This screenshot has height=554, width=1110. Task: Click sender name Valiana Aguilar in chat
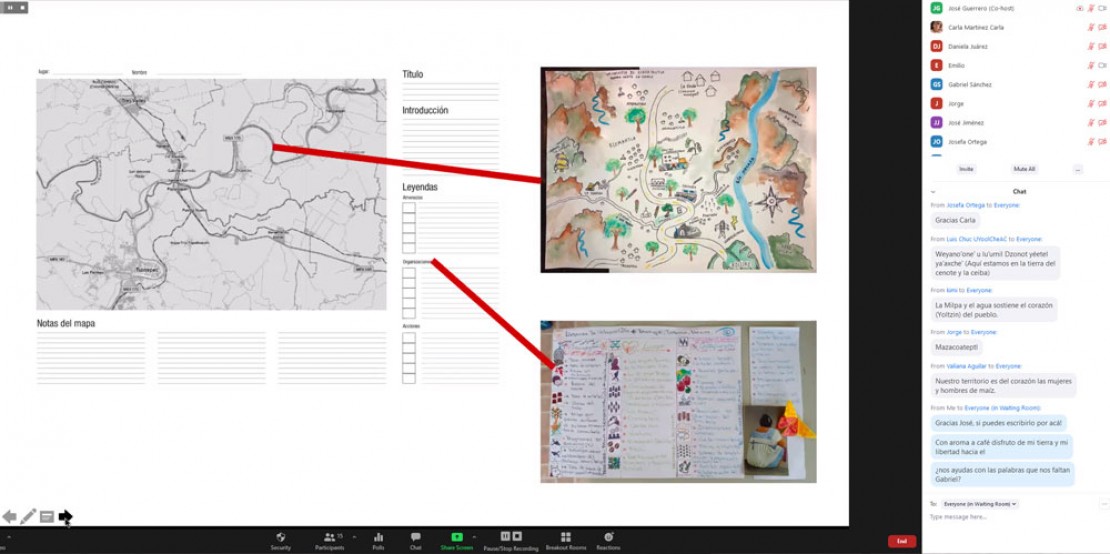(x=968, y=367)
